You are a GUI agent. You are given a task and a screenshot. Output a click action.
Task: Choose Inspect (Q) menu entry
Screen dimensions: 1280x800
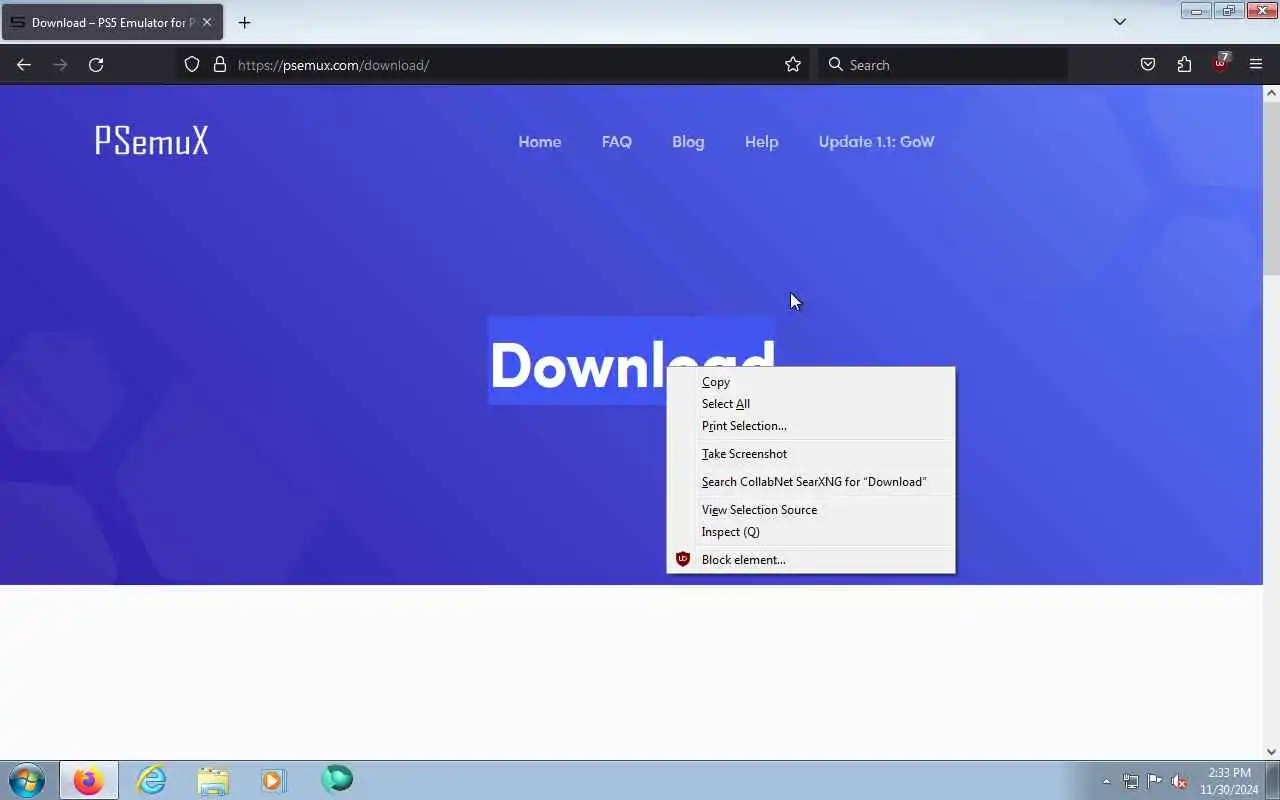(811, 532)
